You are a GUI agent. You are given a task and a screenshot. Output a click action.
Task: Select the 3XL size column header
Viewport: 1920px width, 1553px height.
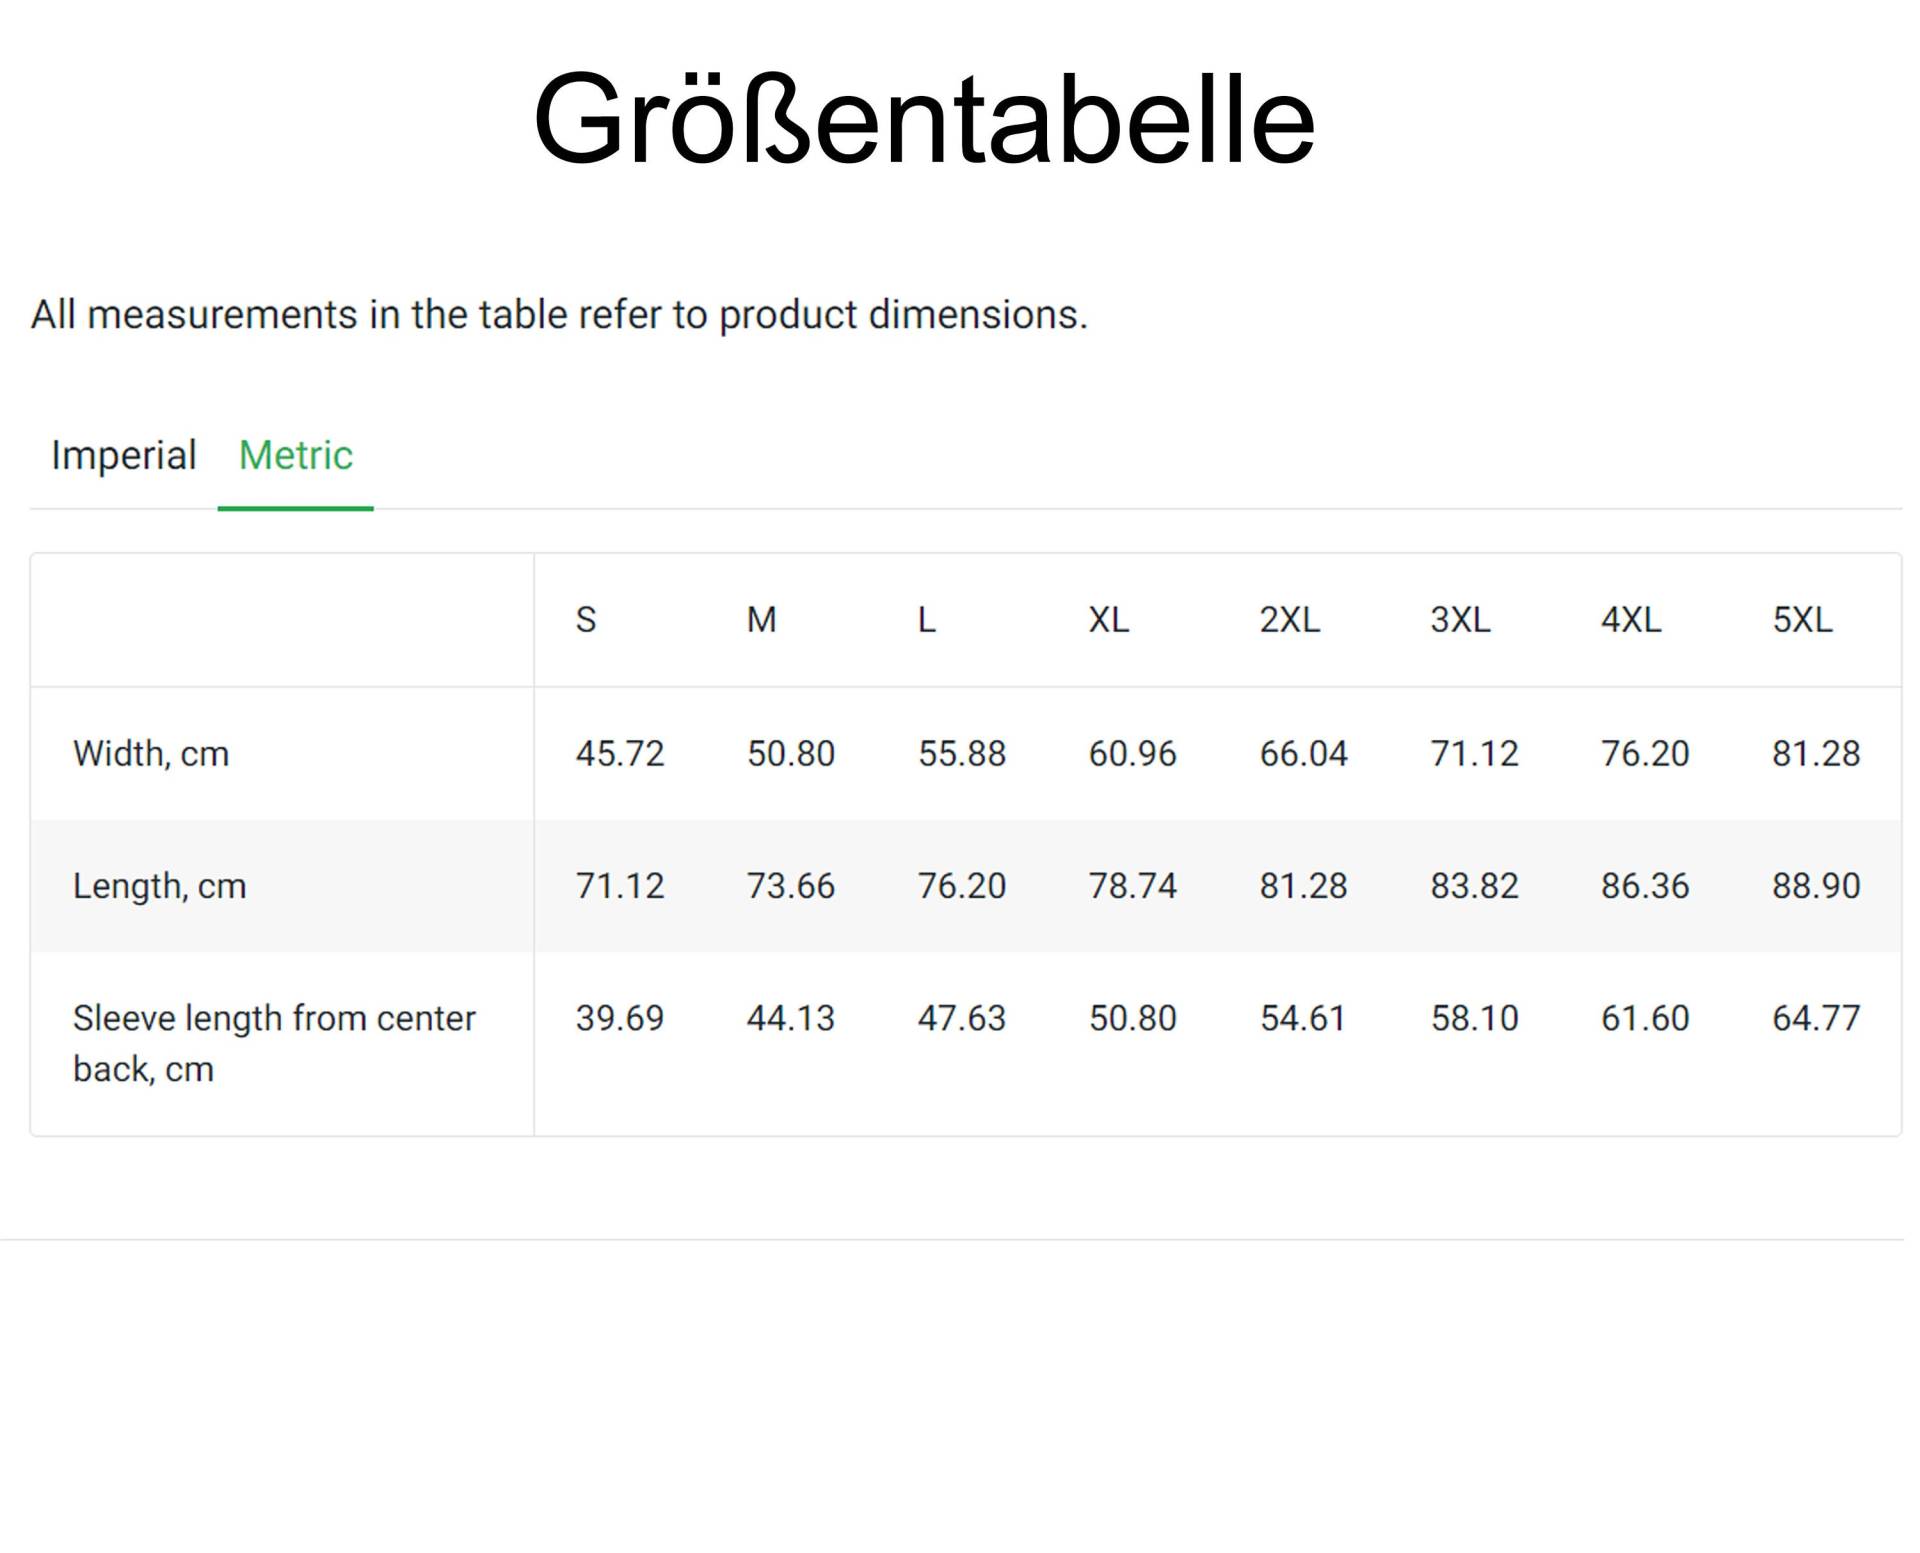(x=1462, y=620)
